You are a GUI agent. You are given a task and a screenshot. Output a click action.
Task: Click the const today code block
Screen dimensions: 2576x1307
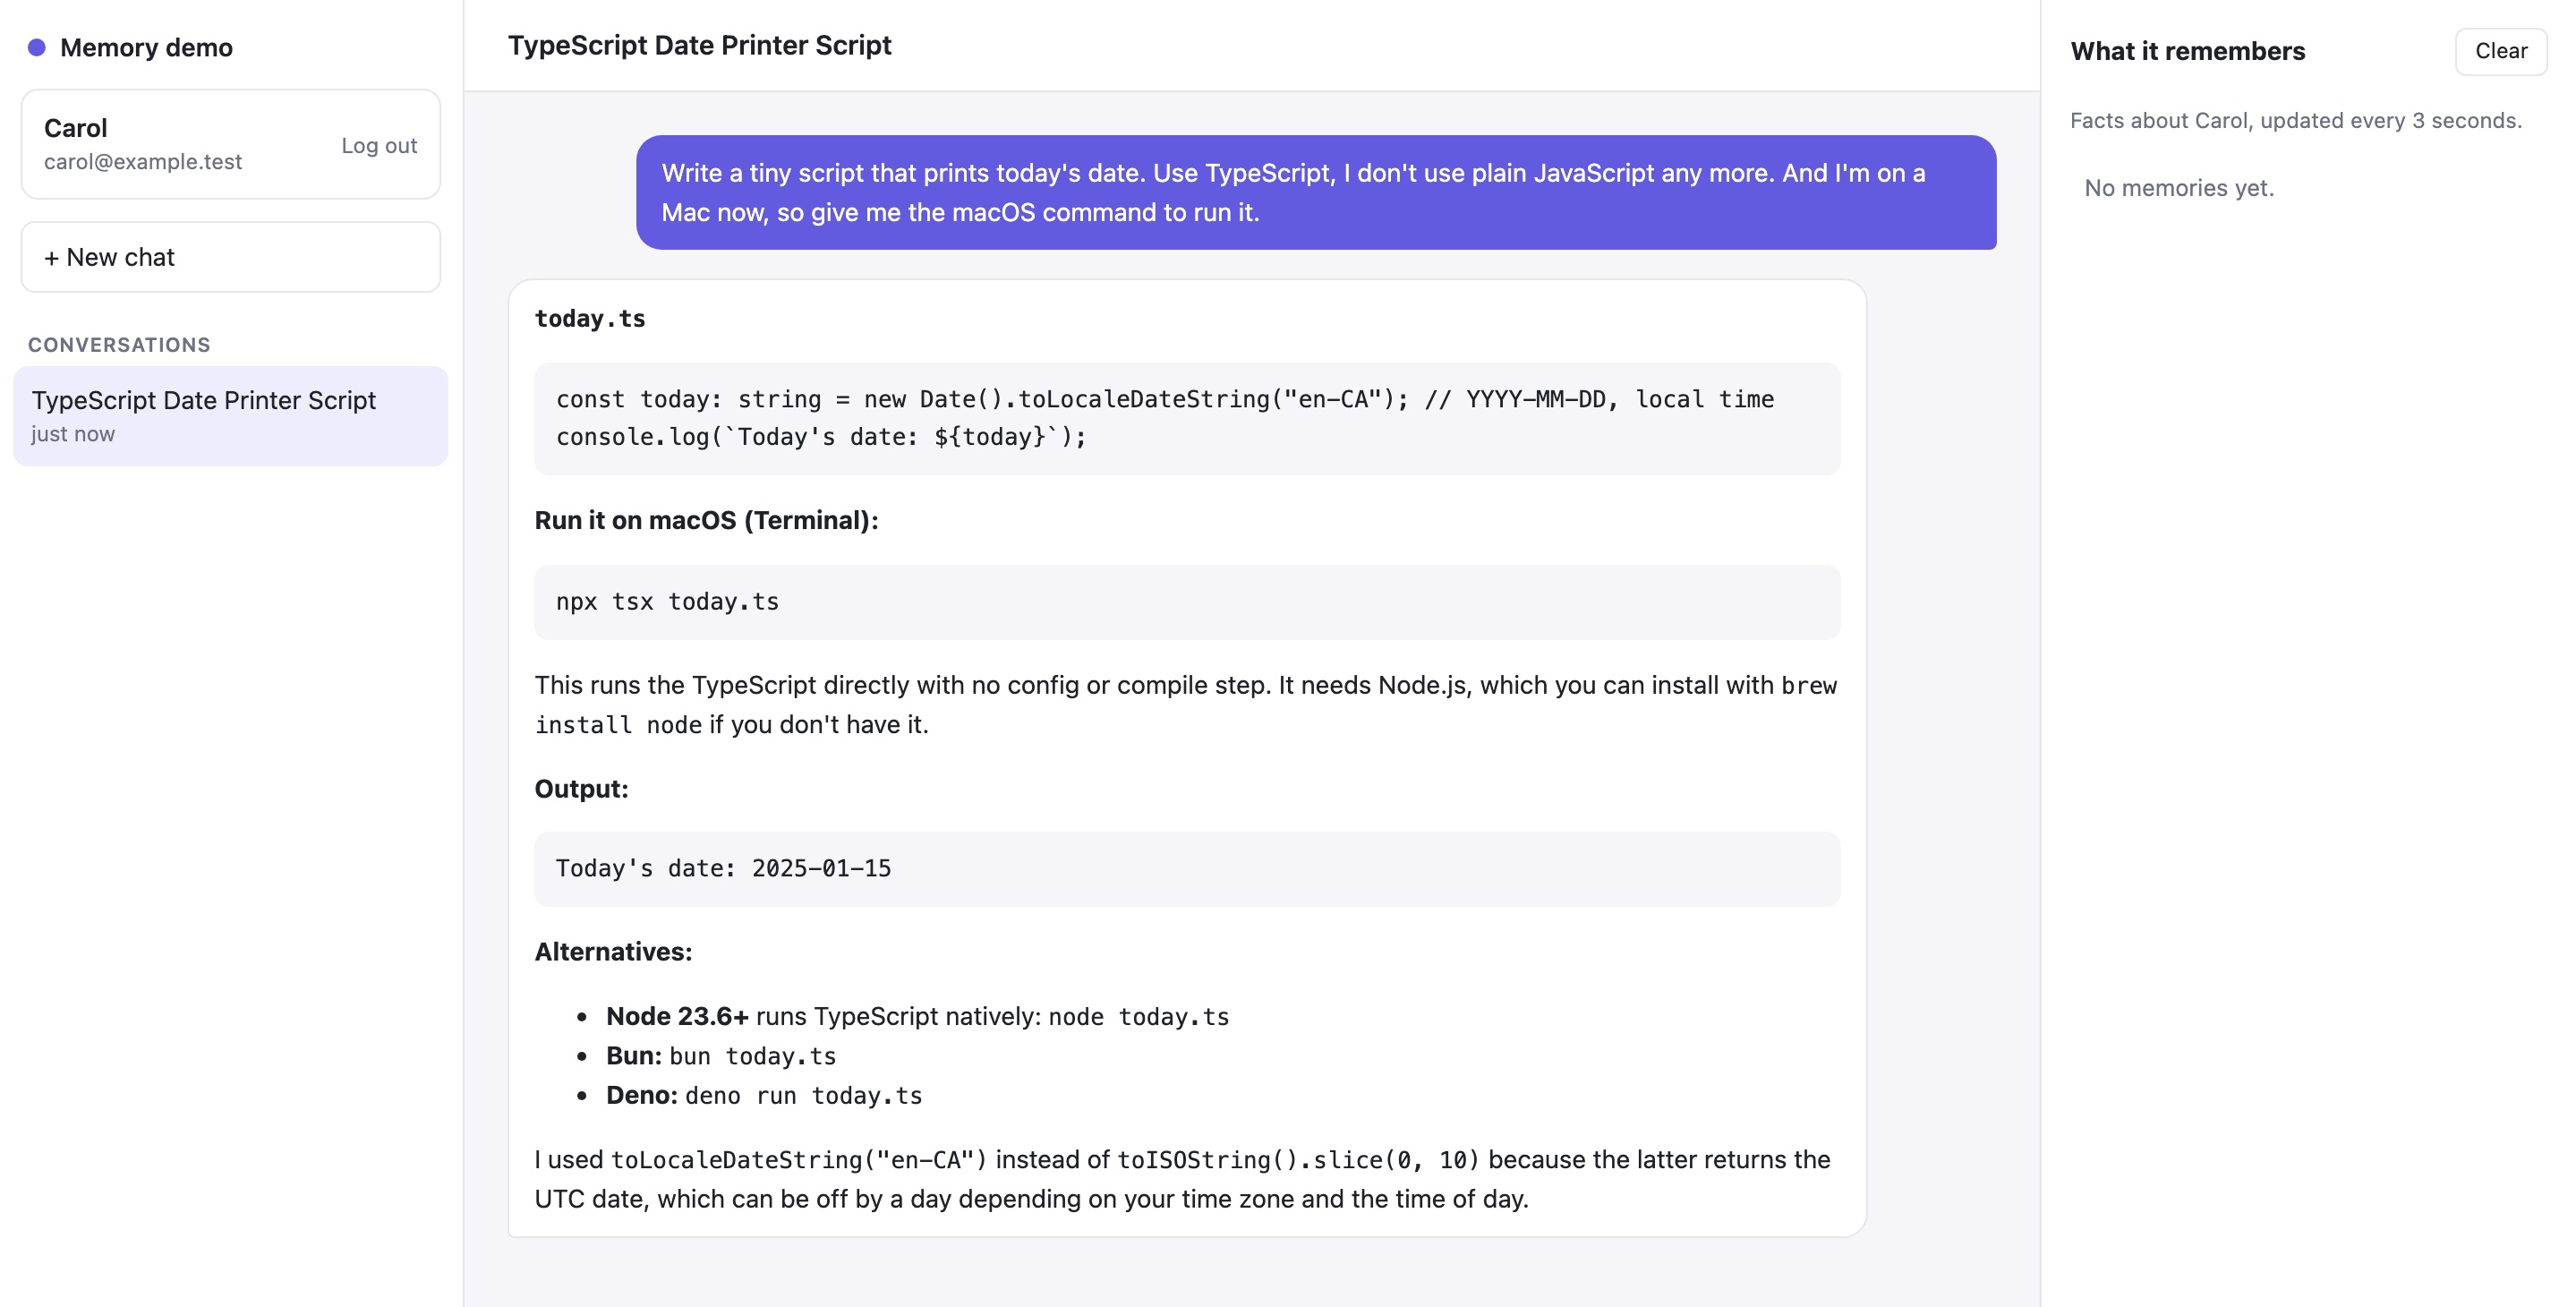coord(1187,418)
